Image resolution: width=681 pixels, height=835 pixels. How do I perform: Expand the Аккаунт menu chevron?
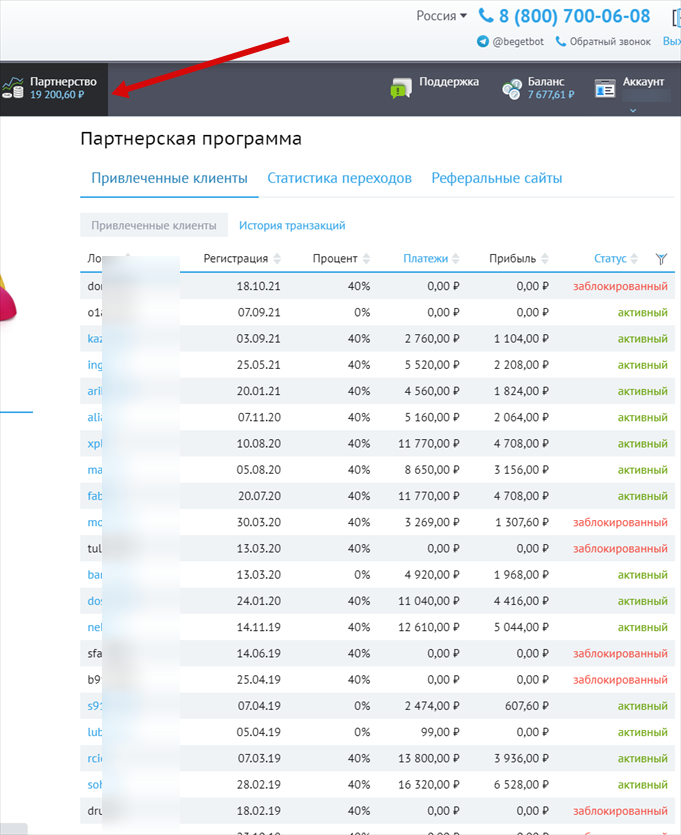pyautogui.click(x=633, y=111)
